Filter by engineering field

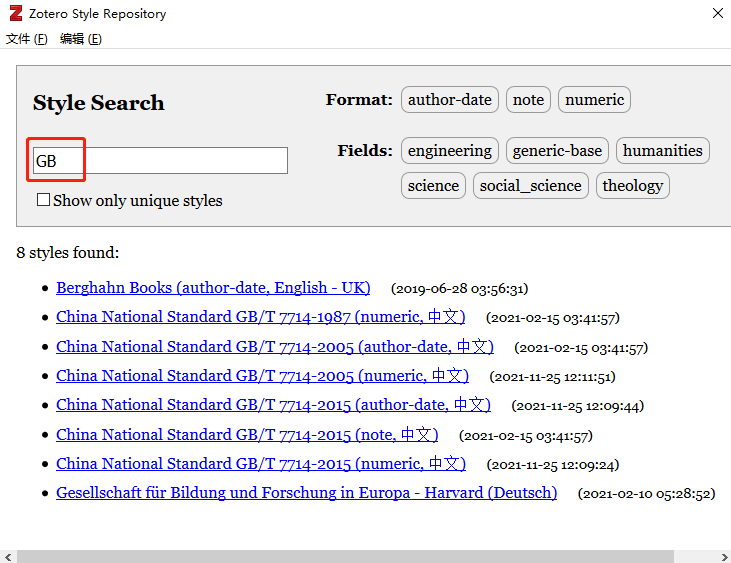[x=449, y=151]
